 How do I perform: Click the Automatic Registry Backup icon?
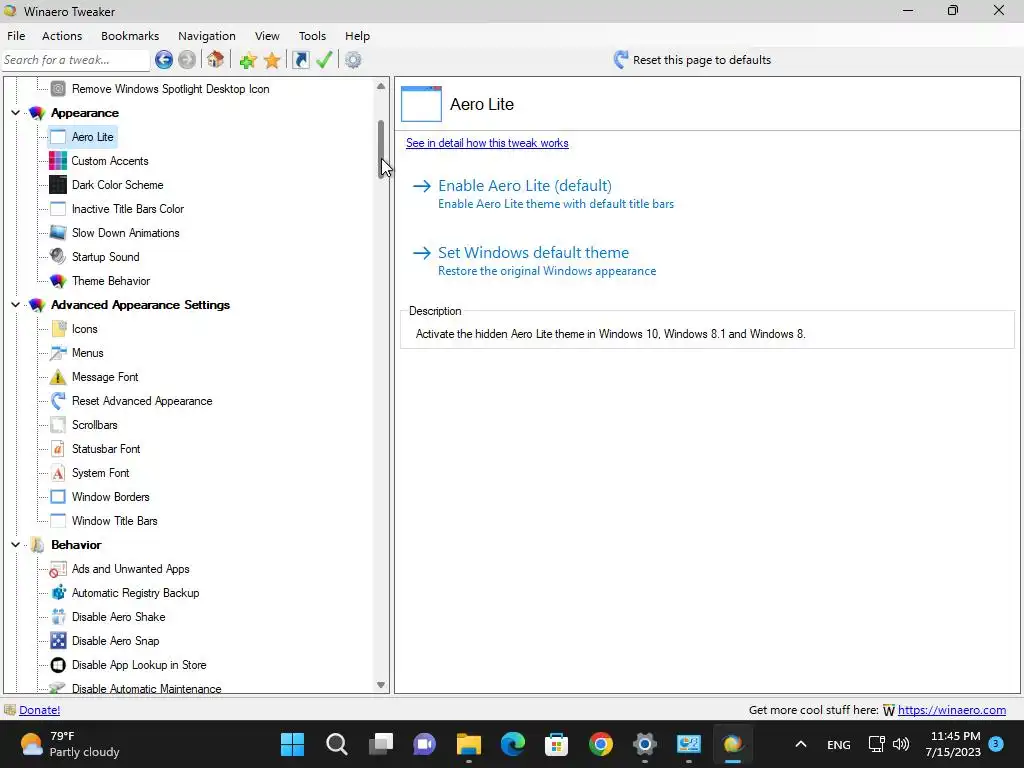click(x=58, y=593)
